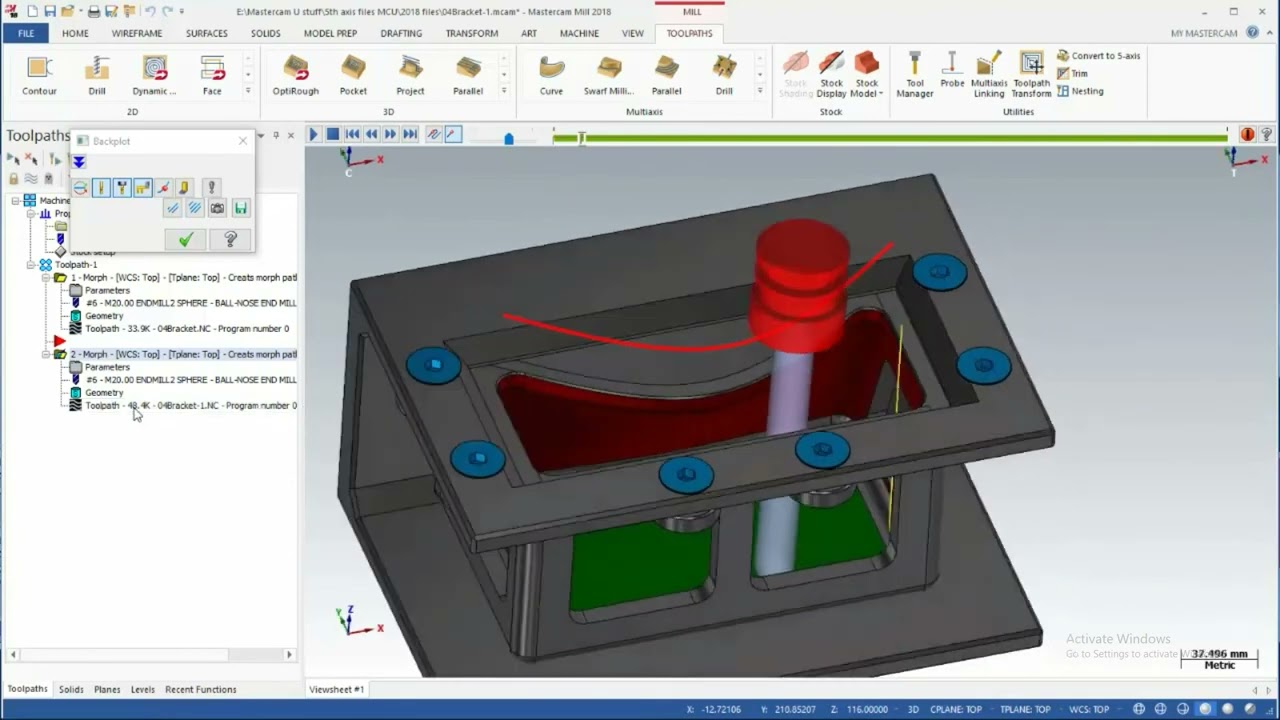The image size is (1280, 720).
Task: Pick the OptiRough 3D toolpath
Action: [295, 76]
